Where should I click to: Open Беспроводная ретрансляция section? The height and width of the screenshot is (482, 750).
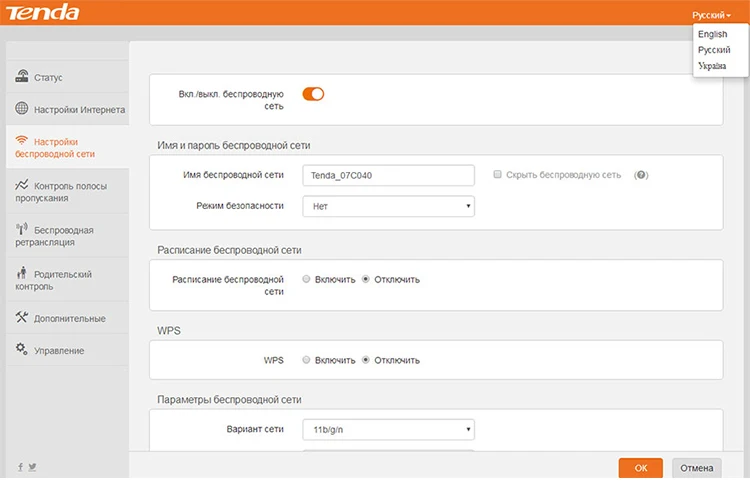[x=67, y=235]
